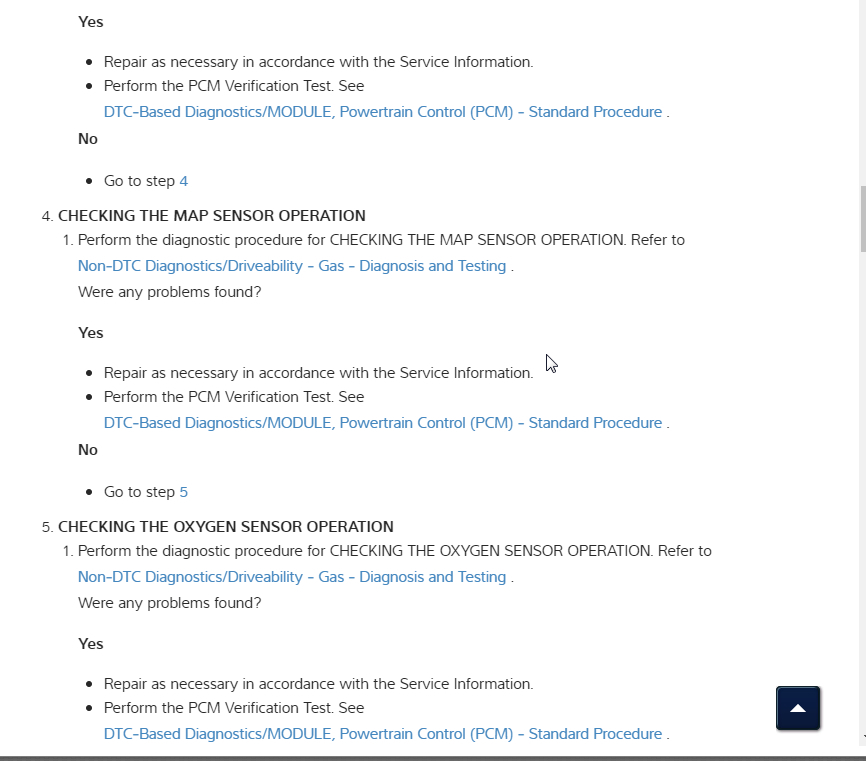
Task: Open Non-DTC Diagnostics link under oxygen sensor step
Action: 292,577
